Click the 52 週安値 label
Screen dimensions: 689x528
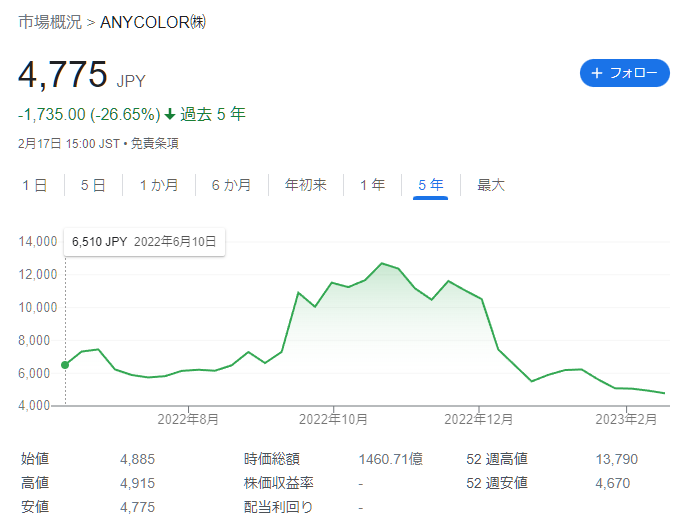tap(497, 483)
